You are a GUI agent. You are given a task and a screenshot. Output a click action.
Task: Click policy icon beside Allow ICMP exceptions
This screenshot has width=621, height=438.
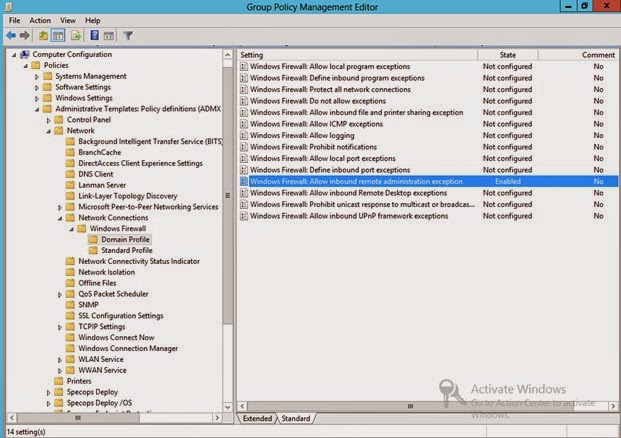[x=244, y=124]
